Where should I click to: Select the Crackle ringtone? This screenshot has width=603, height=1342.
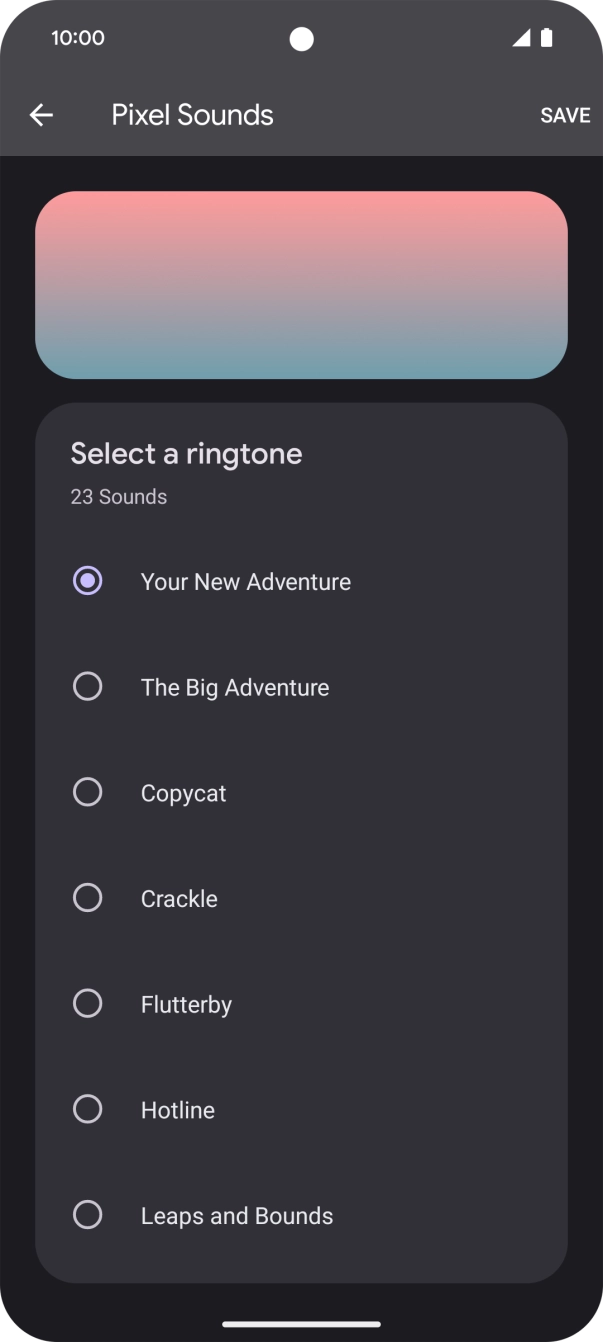[87, 897]
